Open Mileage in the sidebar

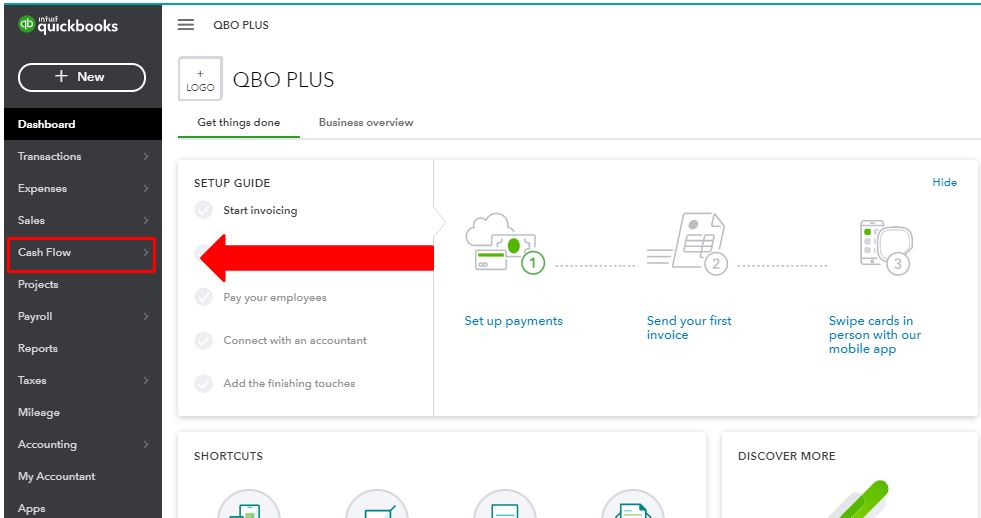coord(83,412)
